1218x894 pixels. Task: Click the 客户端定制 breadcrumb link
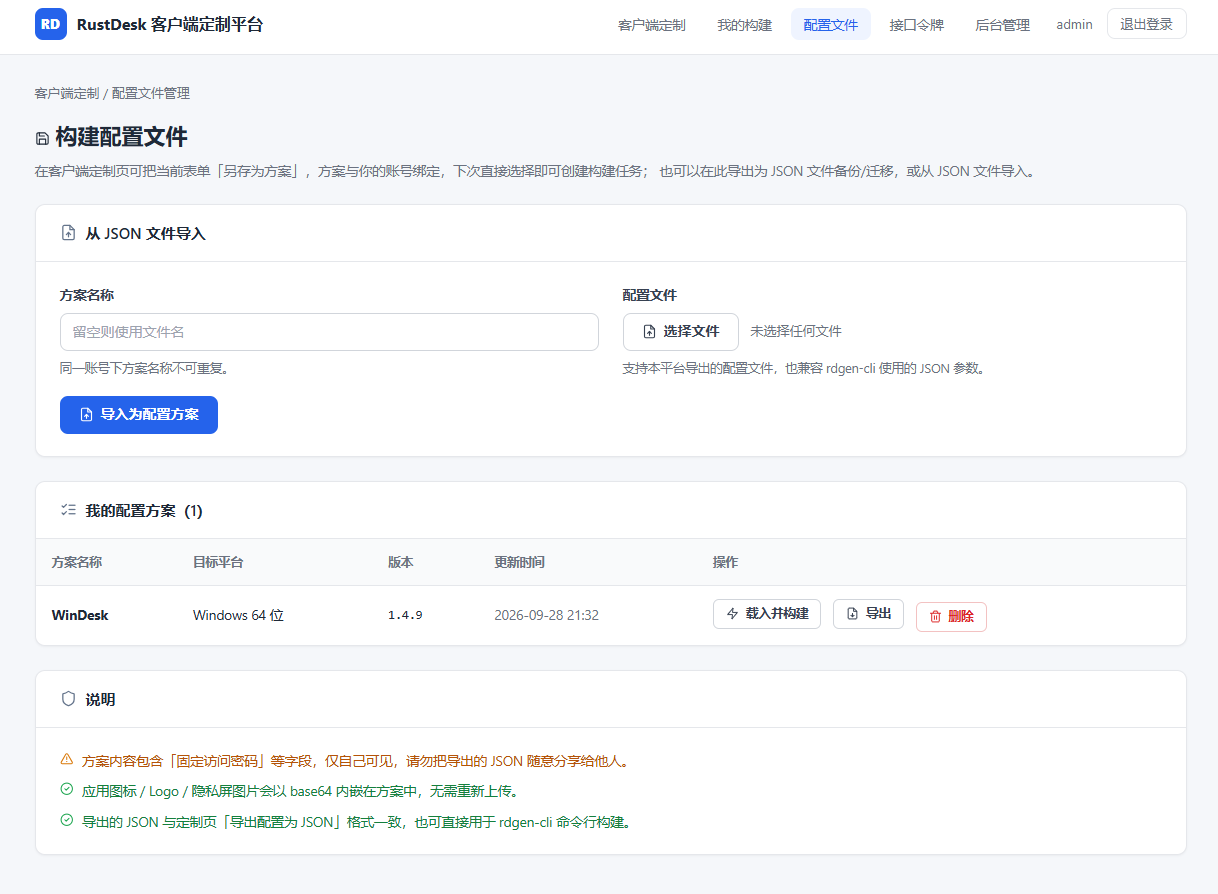pos(67,93)
